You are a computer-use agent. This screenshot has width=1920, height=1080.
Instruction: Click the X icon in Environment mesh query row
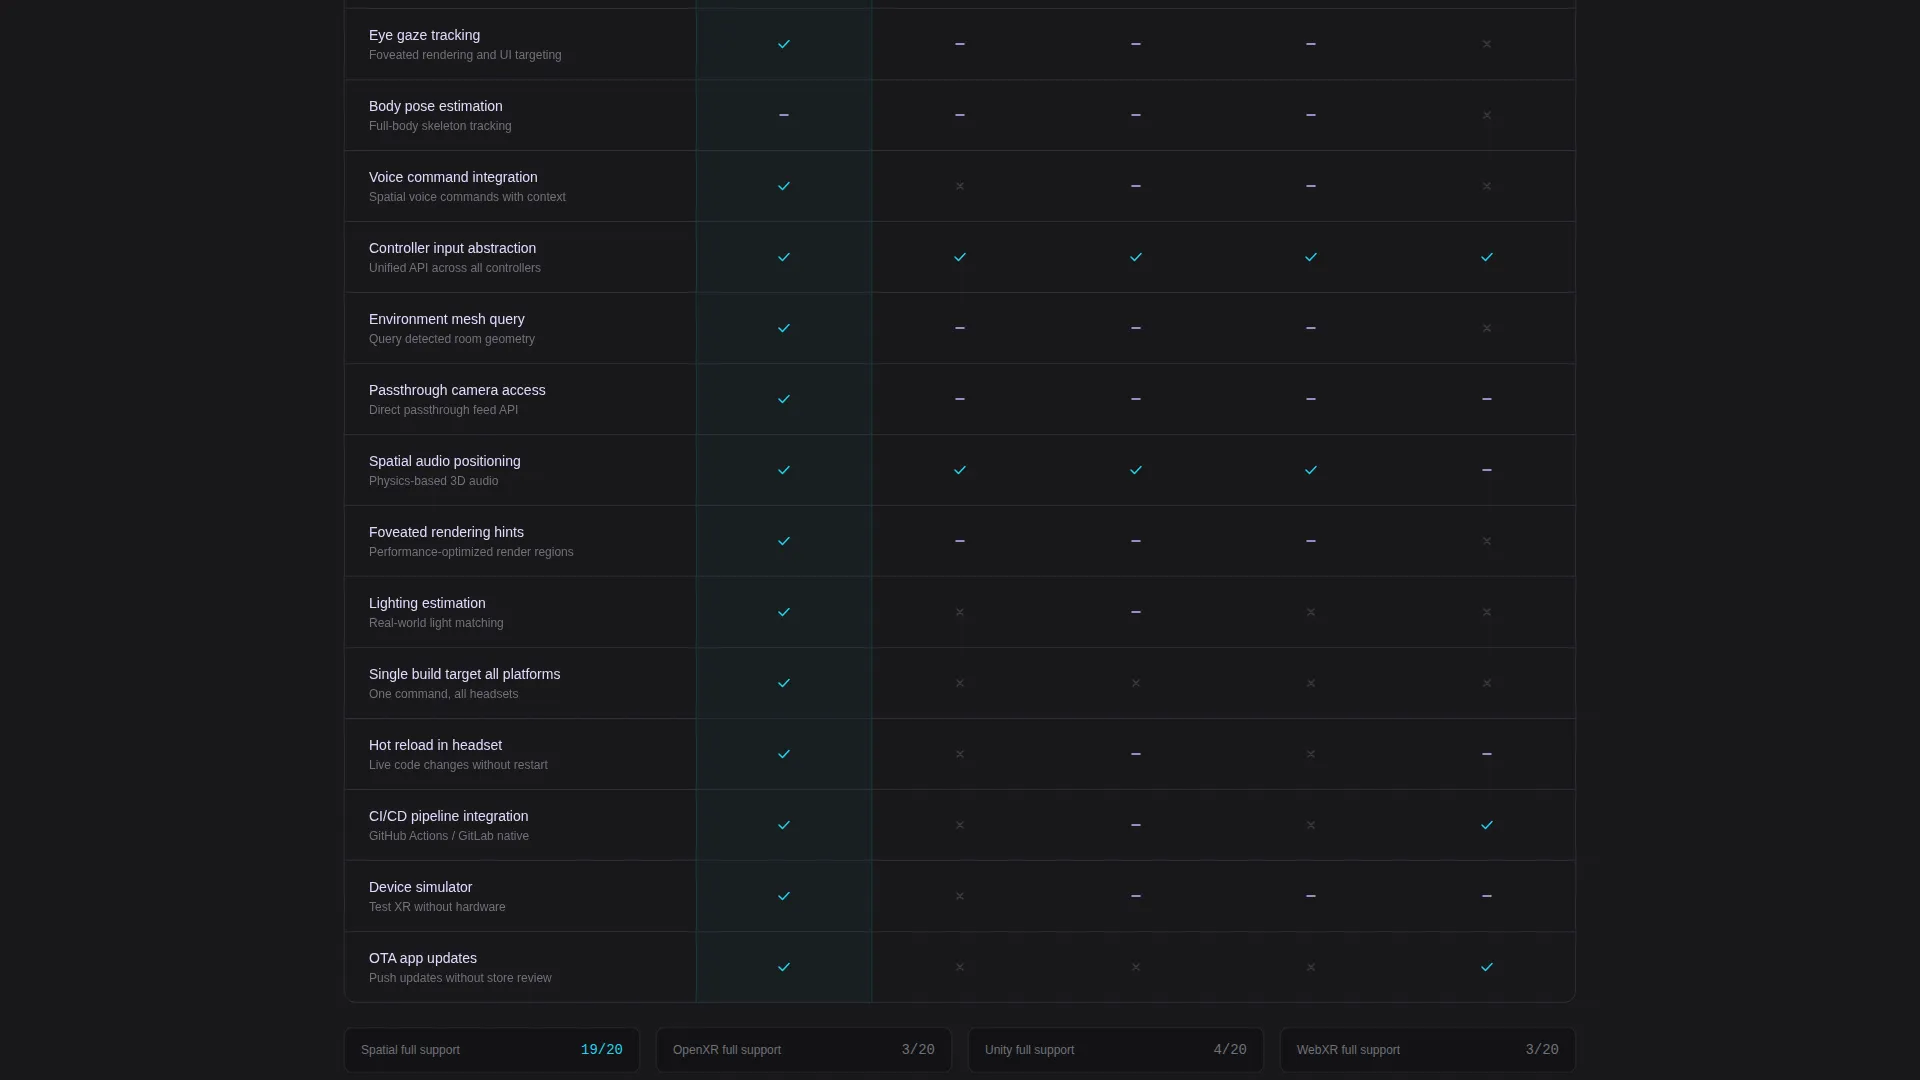click(x=1487, y=328)
